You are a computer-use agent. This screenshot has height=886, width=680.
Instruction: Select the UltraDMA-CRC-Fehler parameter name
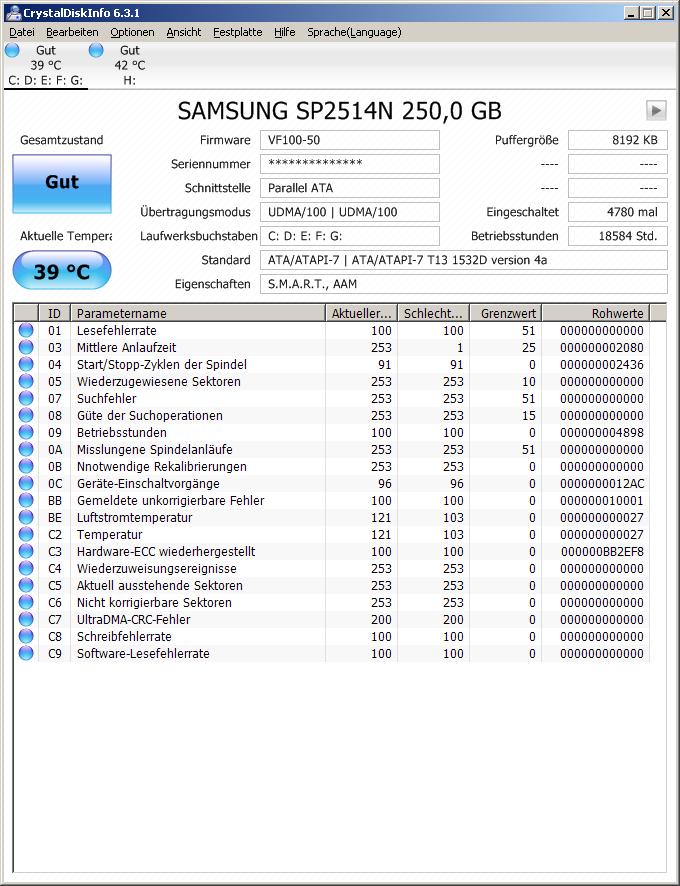click(133, 619)
